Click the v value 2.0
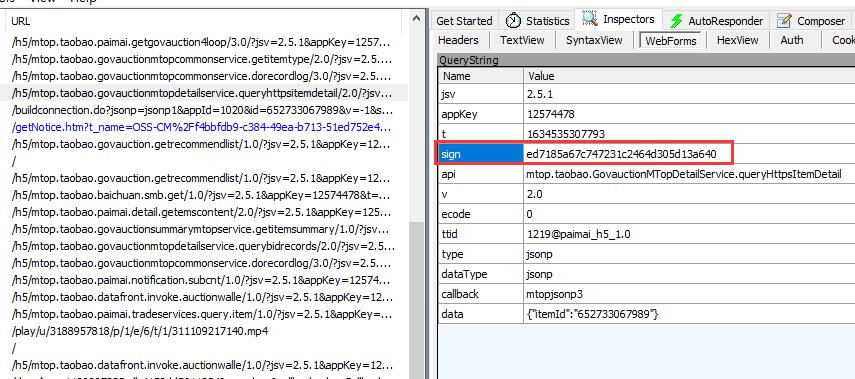The width and height of the screenshot is (855, 379). 535,194
